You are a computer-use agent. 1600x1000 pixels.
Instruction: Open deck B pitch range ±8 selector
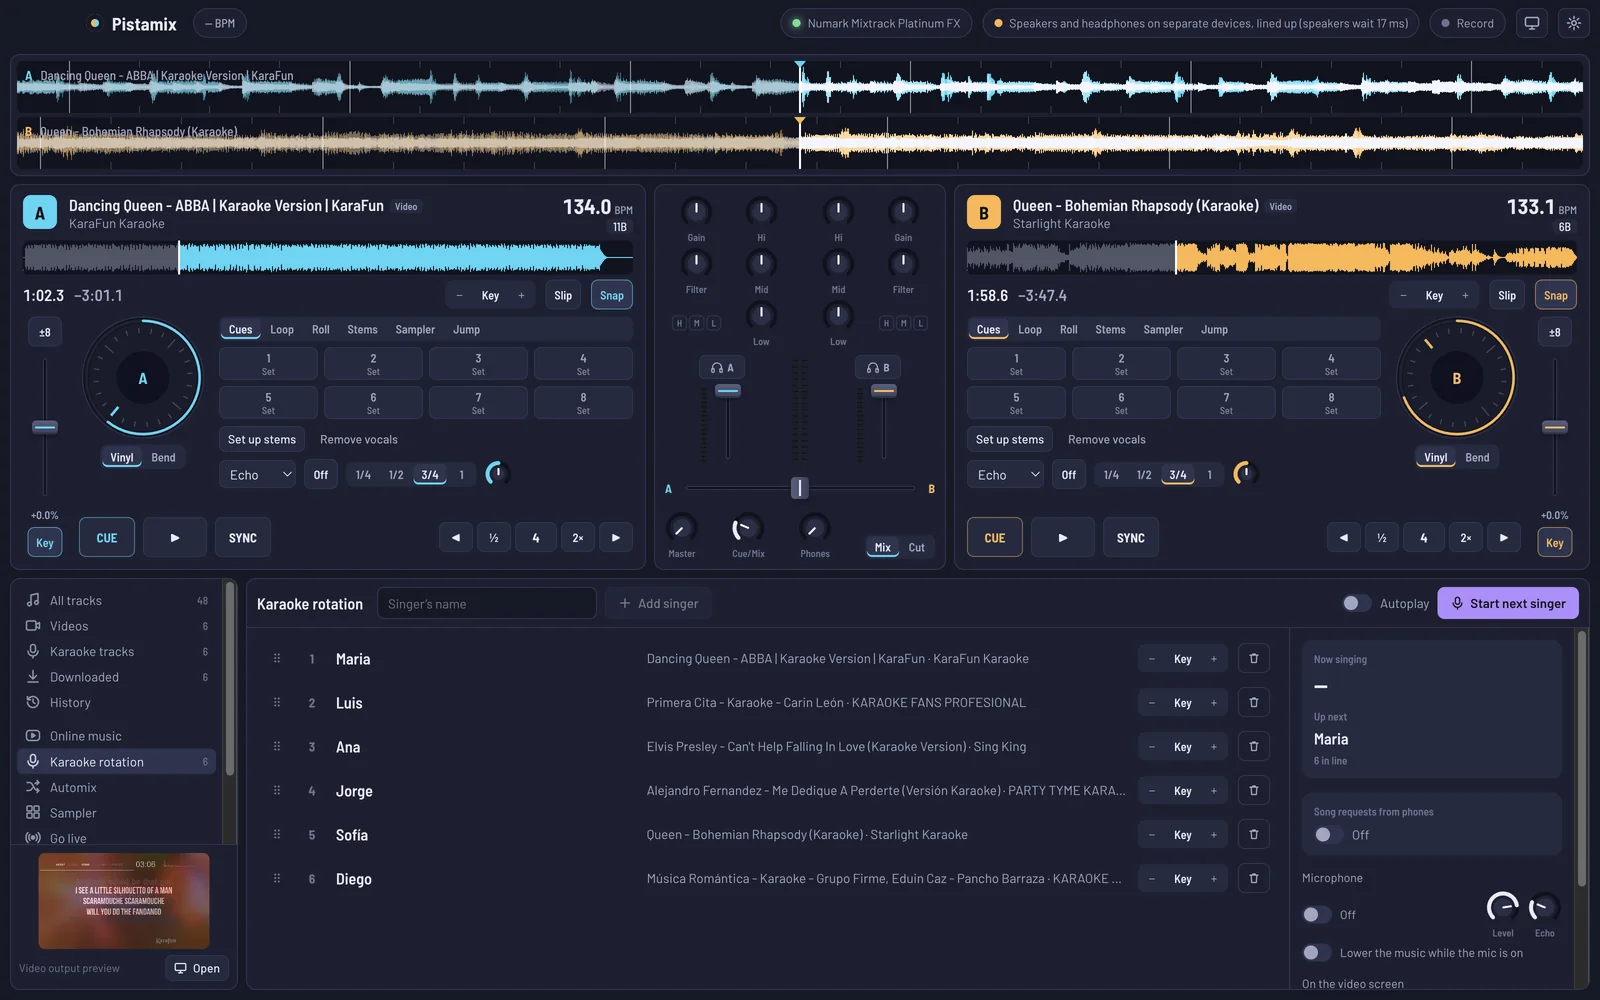[1555, 333]
